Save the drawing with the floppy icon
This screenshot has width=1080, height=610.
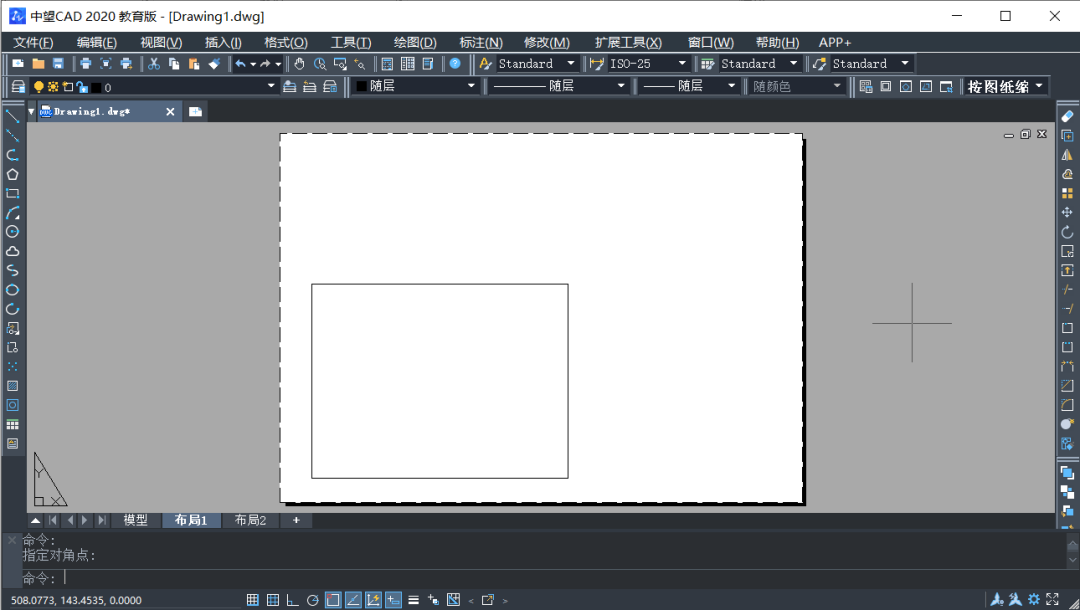[x=59, y=63]
